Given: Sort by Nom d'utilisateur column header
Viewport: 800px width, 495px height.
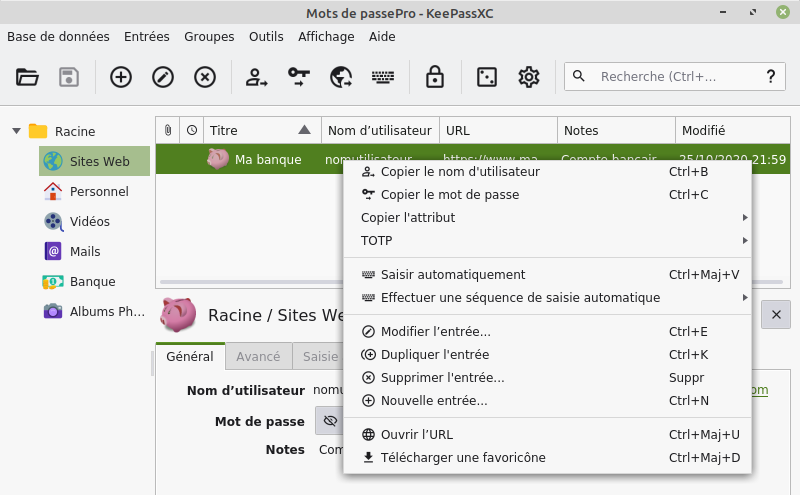Looking at the screenshot, I should click(x=380, y=130).
